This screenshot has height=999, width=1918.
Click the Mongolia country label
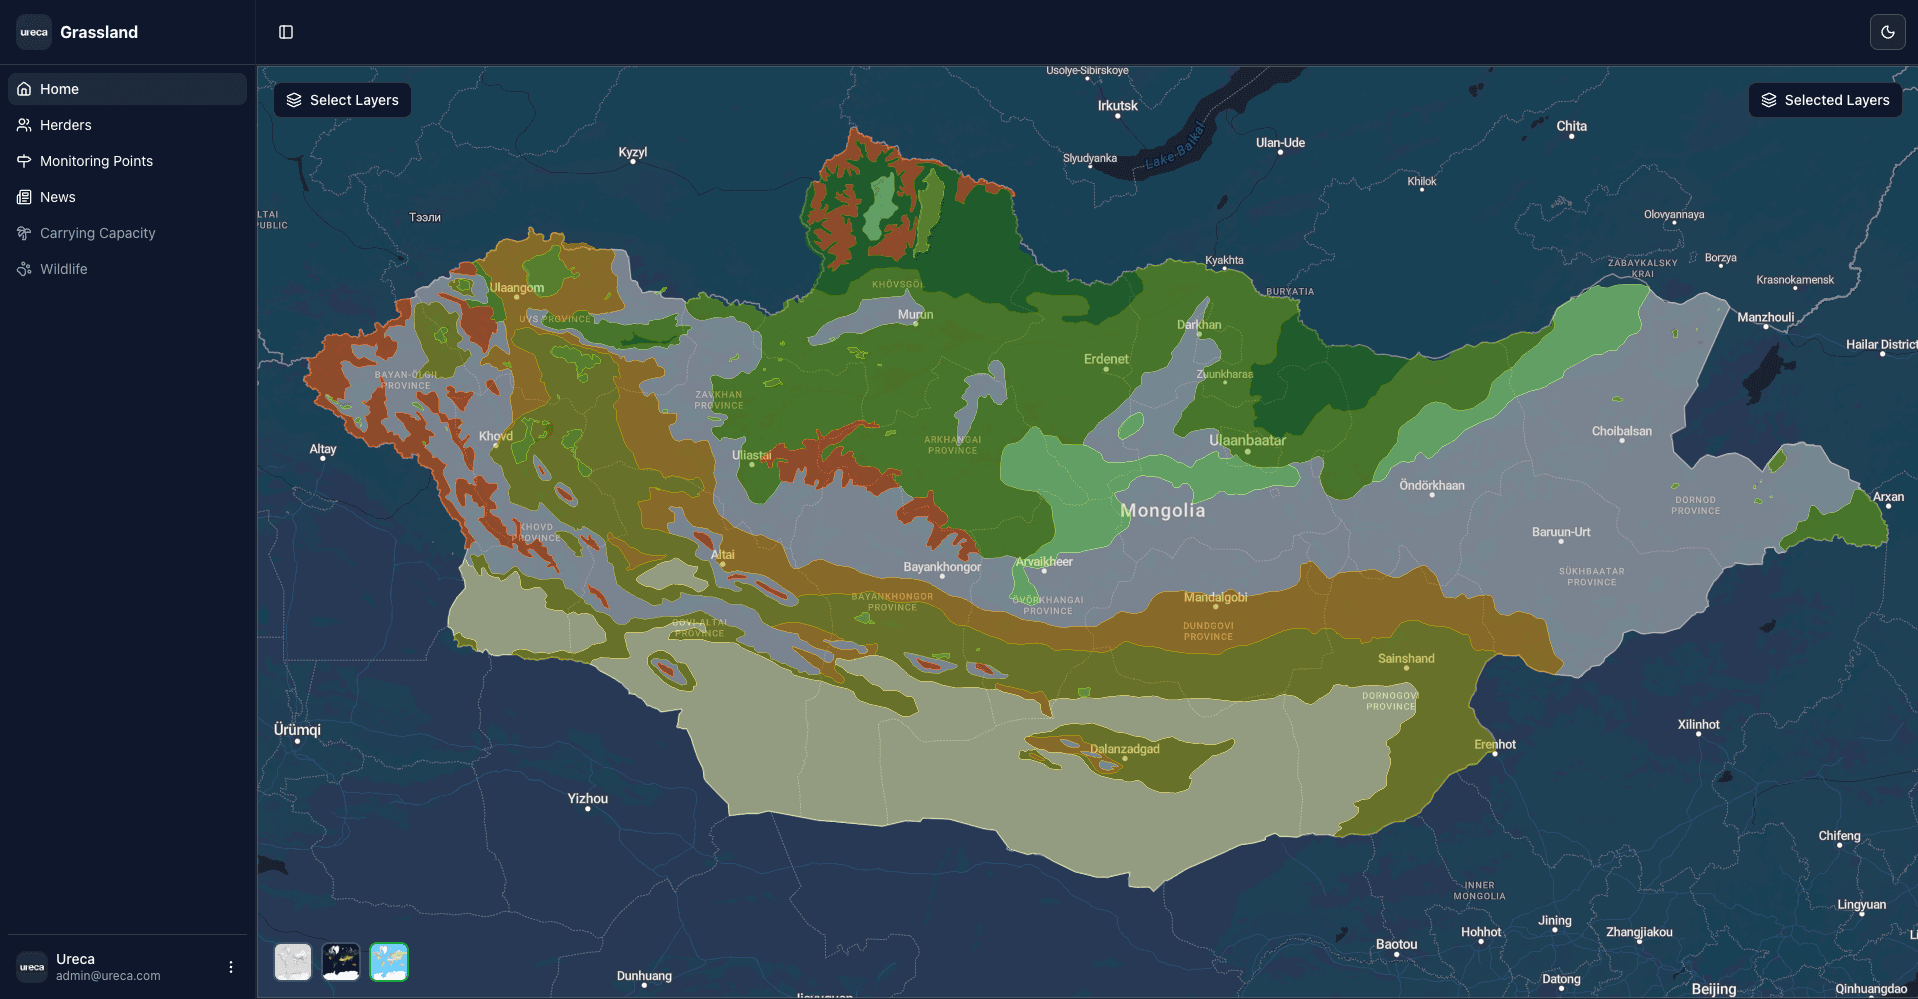pos(1162,511)
